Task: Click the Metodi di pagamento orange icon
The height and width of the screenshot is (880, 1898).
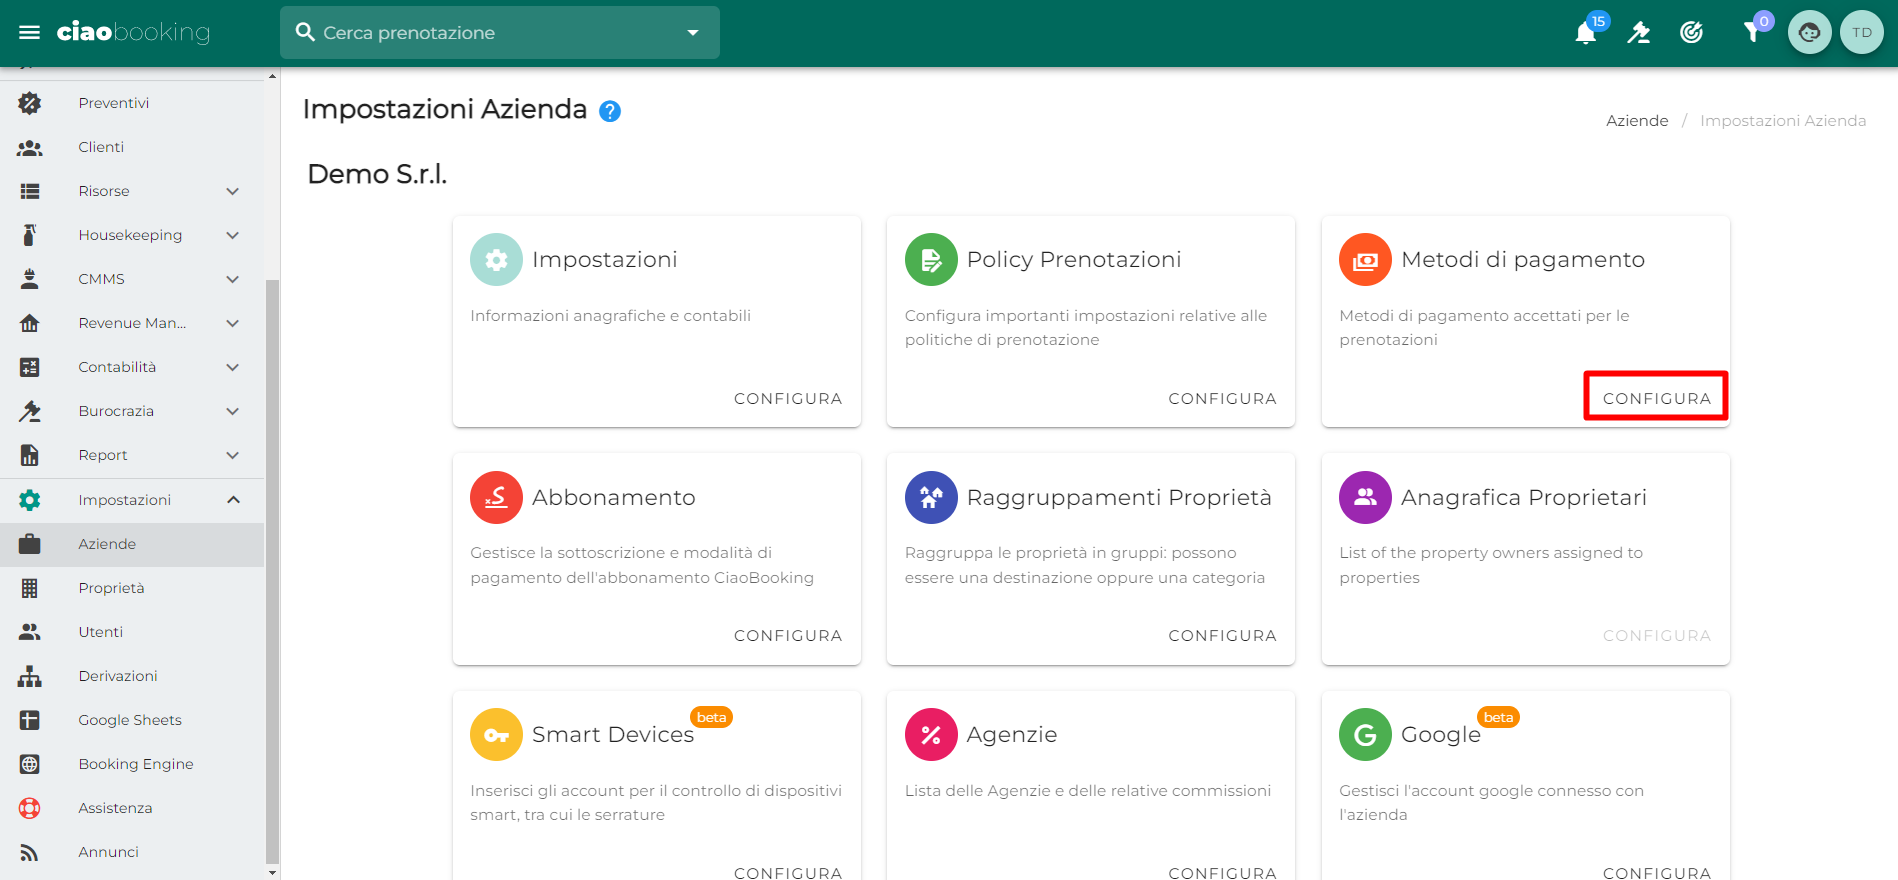Action: click(1365, 260)
